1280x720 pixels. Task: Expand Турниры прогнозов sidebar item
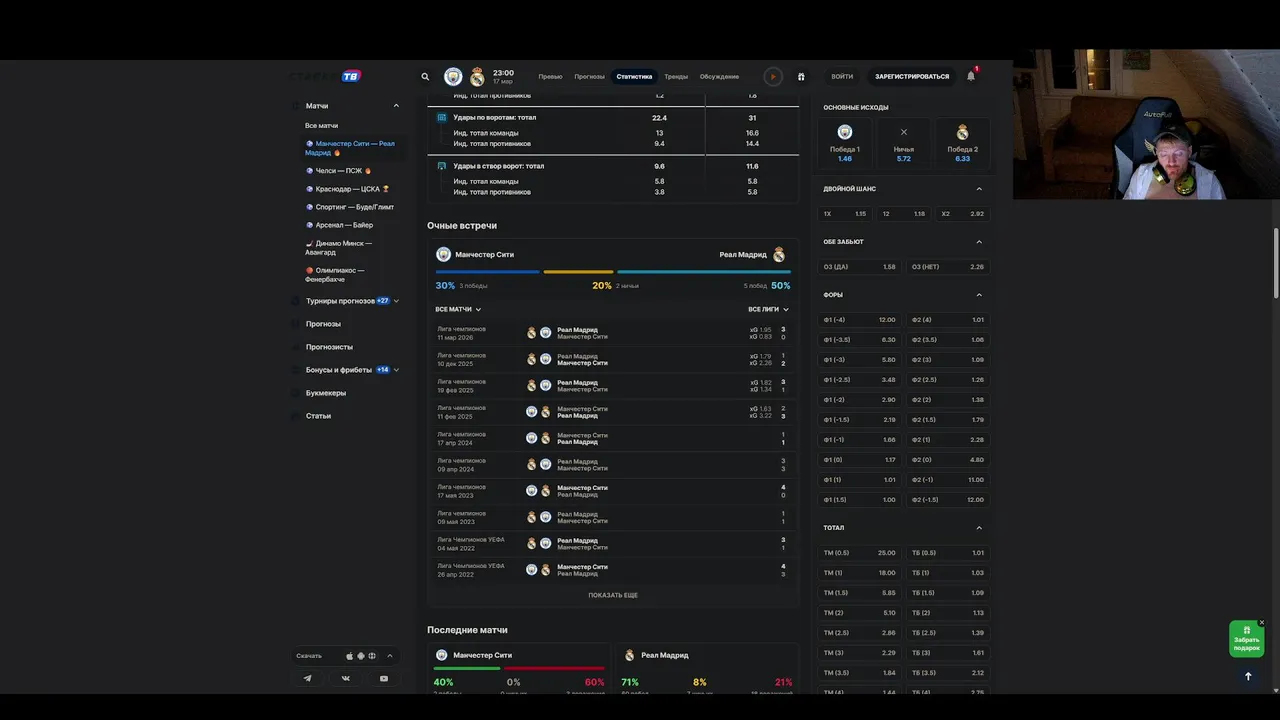click(396, 301)
